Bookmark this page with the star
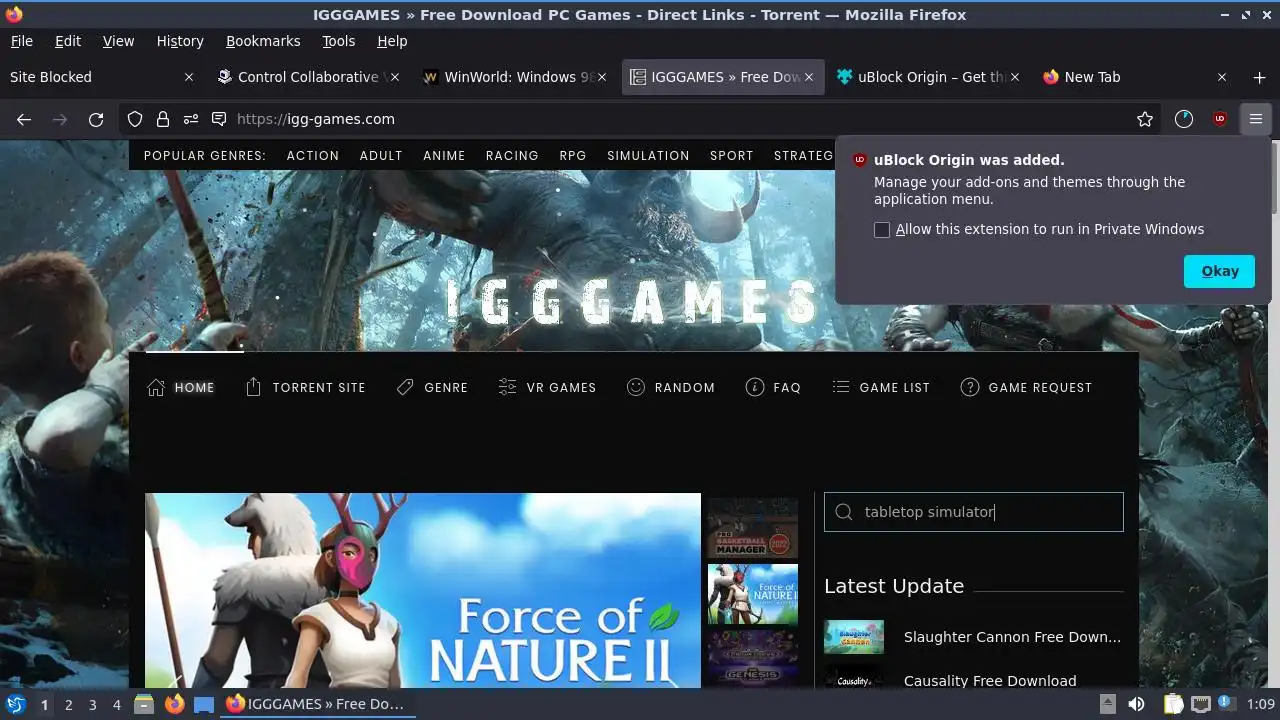Screen dimensions: 1280x720 [x=1145, y=119]
